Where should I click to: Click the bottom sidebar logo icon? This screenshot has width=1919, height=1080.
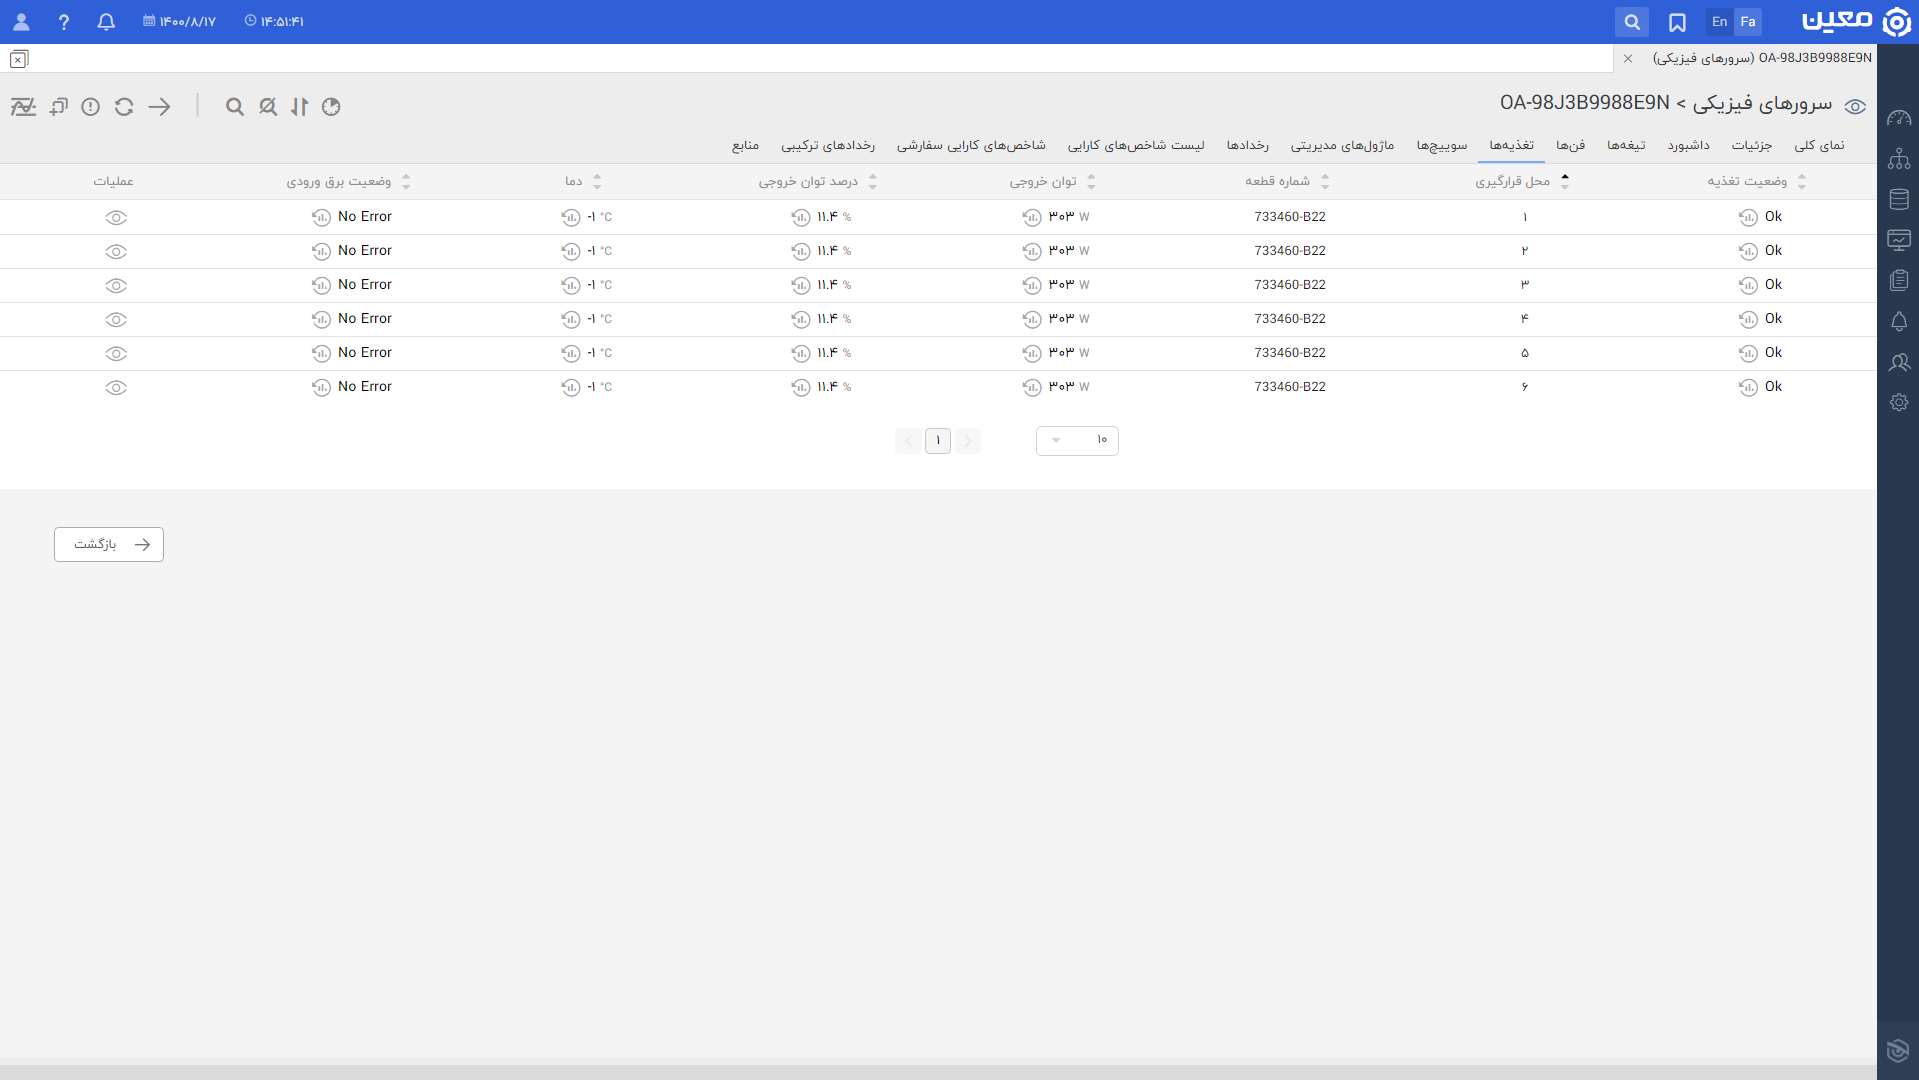click(1898, 1050)
